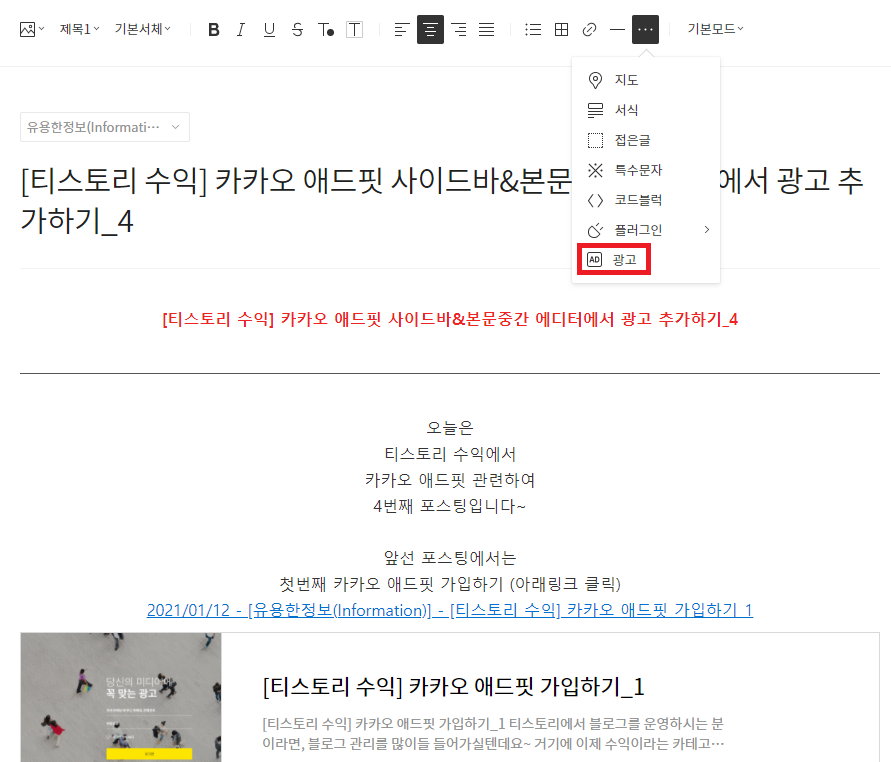891x762 pixels.
Task: Click the special character asterisk icon
Action: point(595,170)
